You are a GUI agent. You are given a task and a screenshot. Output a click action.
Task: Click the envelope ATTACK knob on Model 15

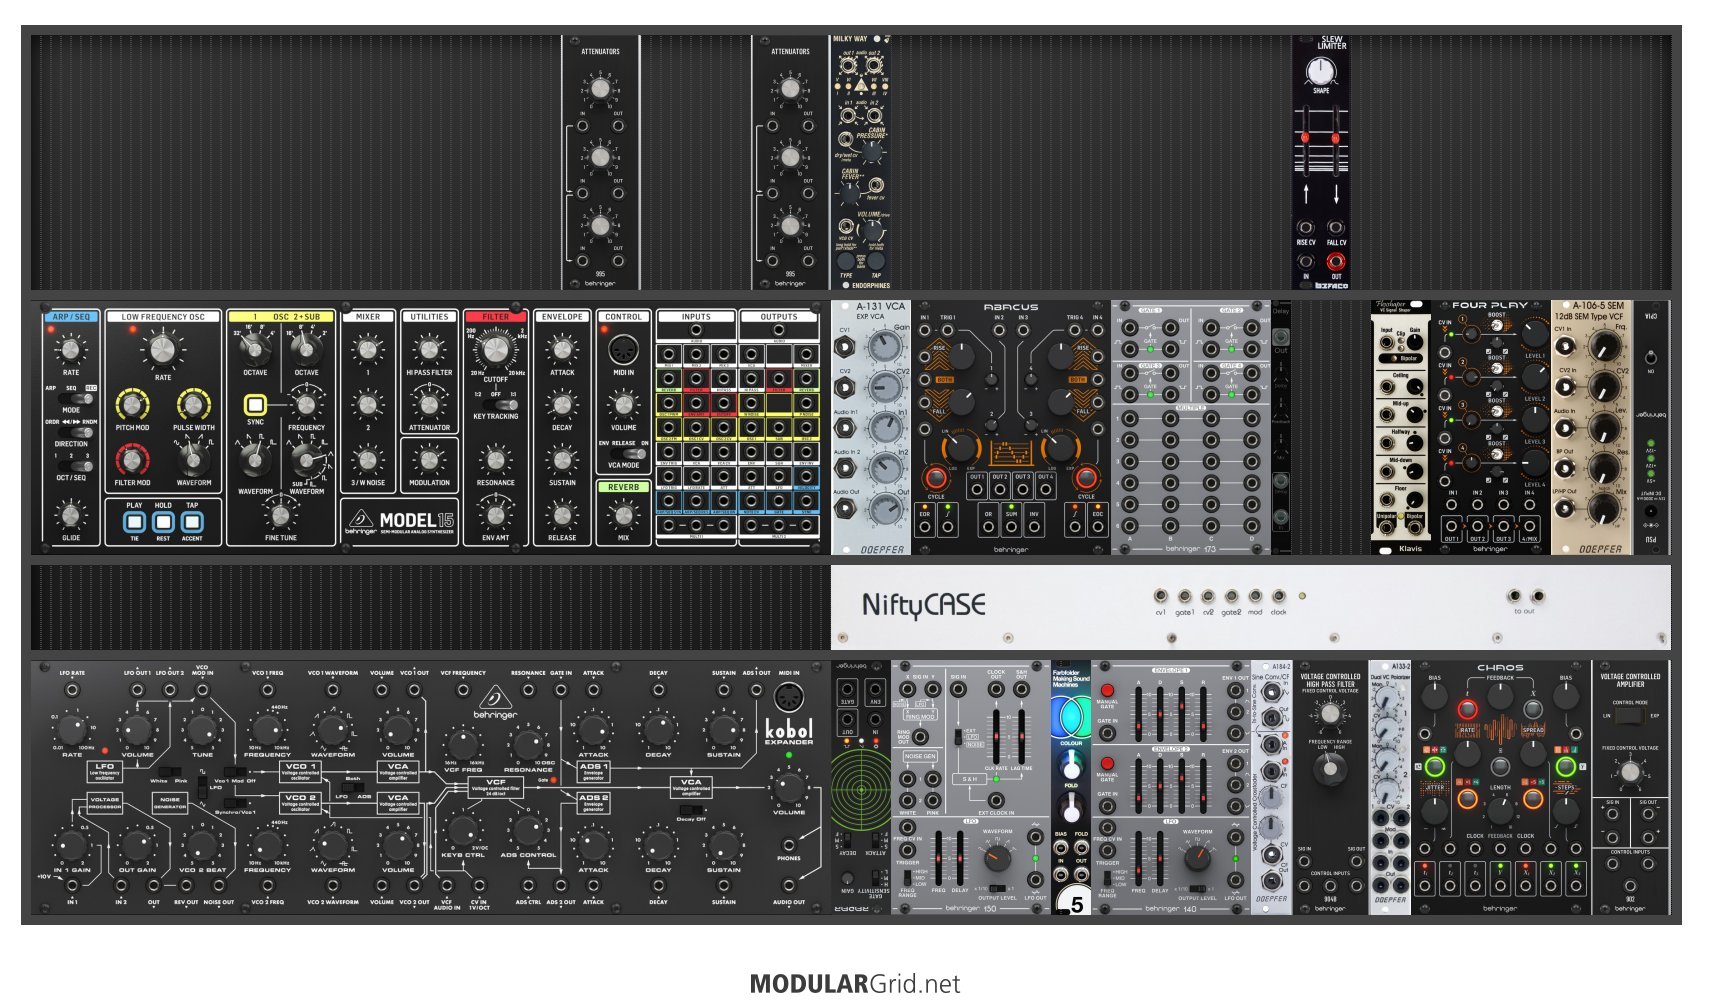pos(562,350)
